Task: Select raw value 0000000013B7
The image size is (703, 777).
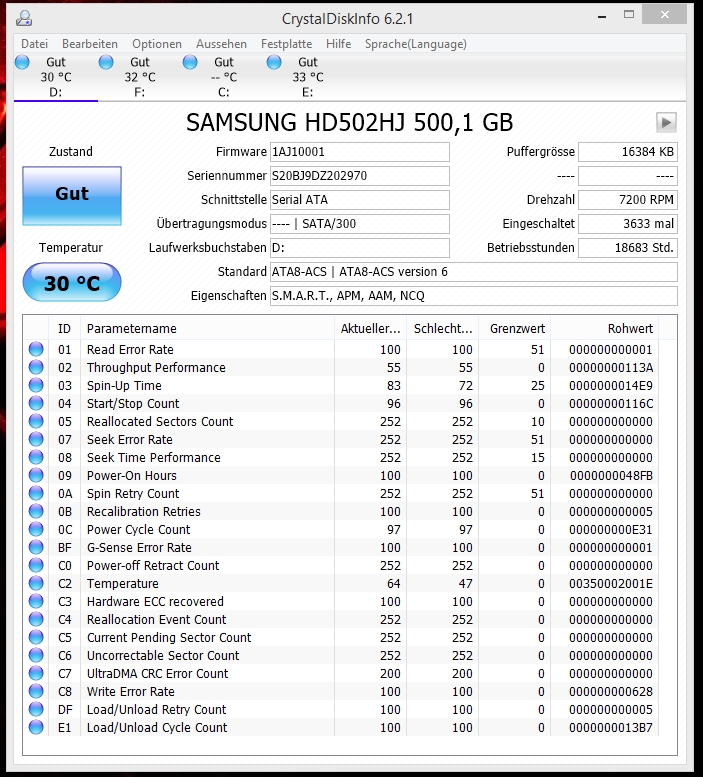Action: pos(611,728)
